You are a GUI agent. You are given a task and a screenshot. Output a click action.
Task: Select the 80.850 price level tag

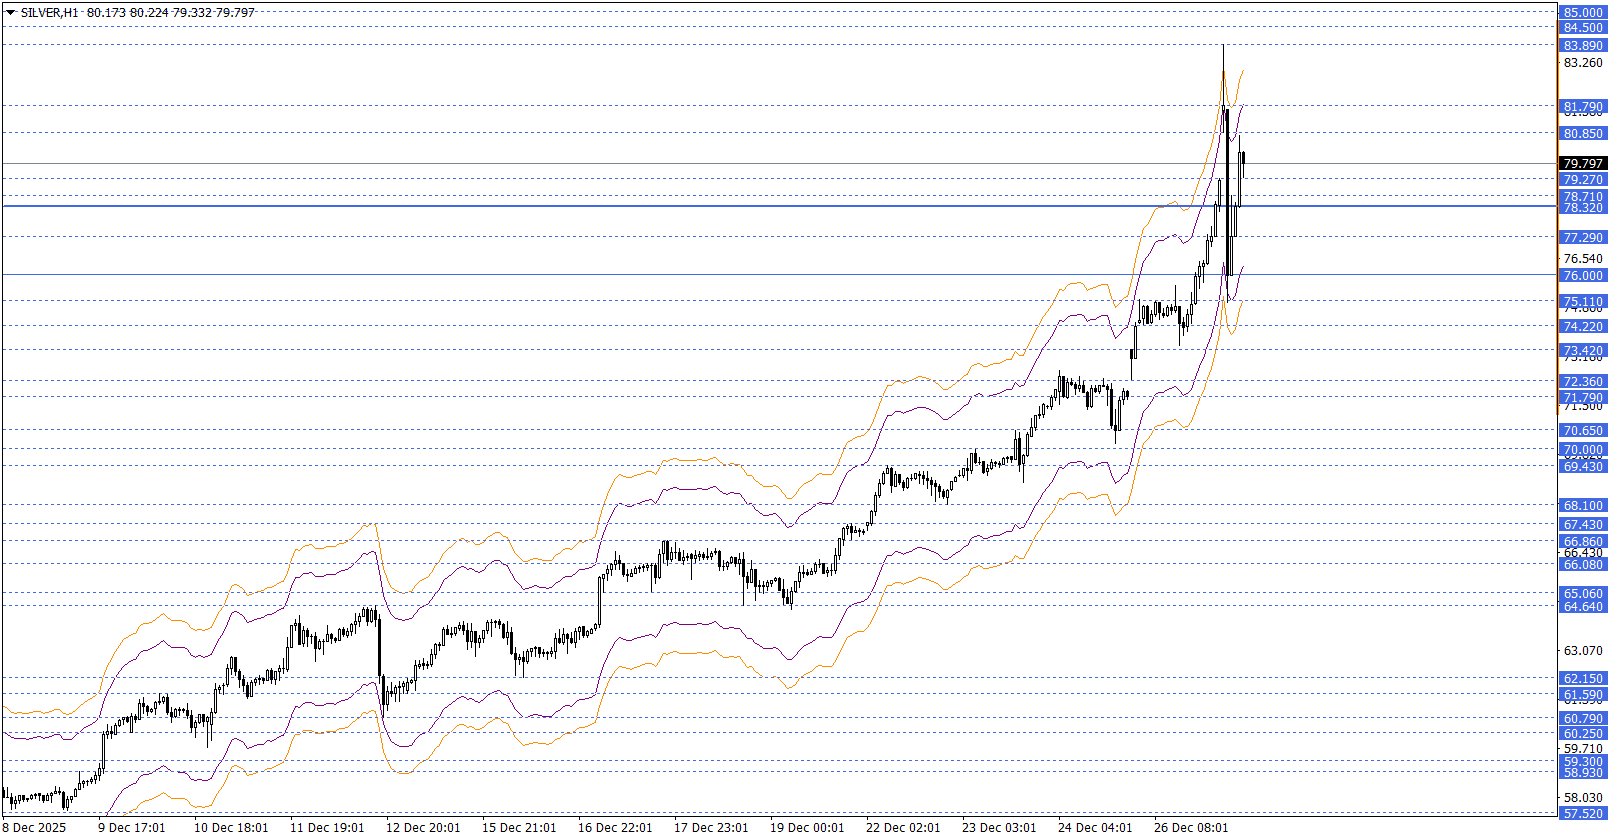pos(1582,133)
